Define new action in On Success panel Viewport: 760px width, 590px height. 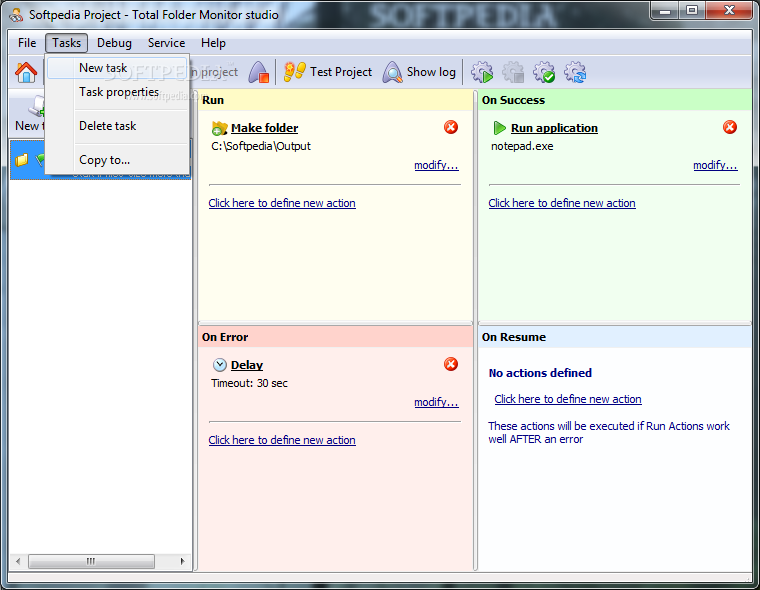coord(562,203)
